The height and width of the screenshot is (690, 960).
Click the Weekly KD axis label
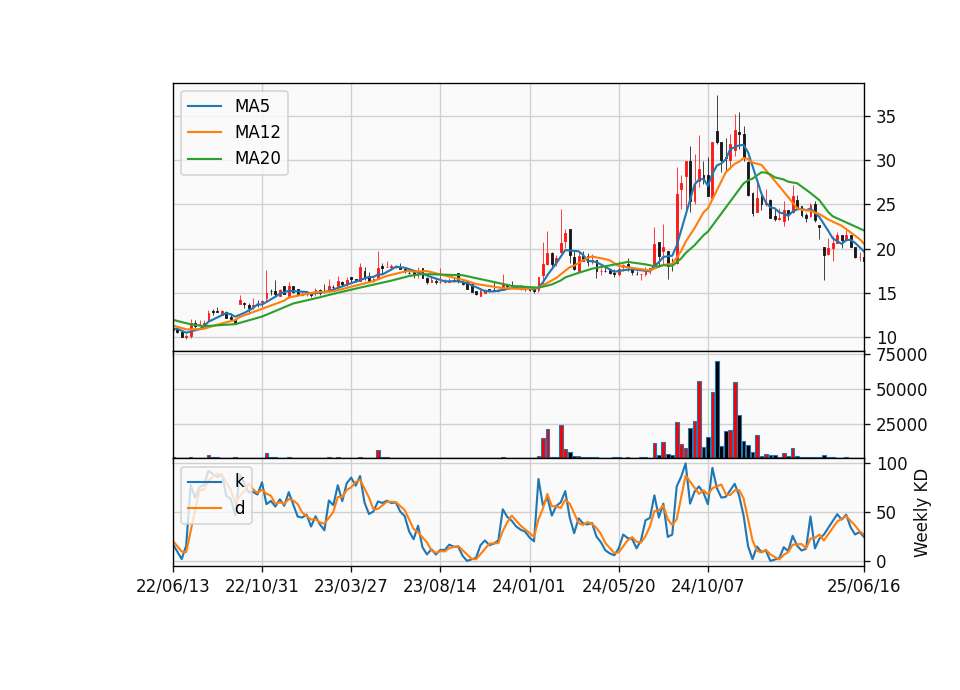pos(920,513)
